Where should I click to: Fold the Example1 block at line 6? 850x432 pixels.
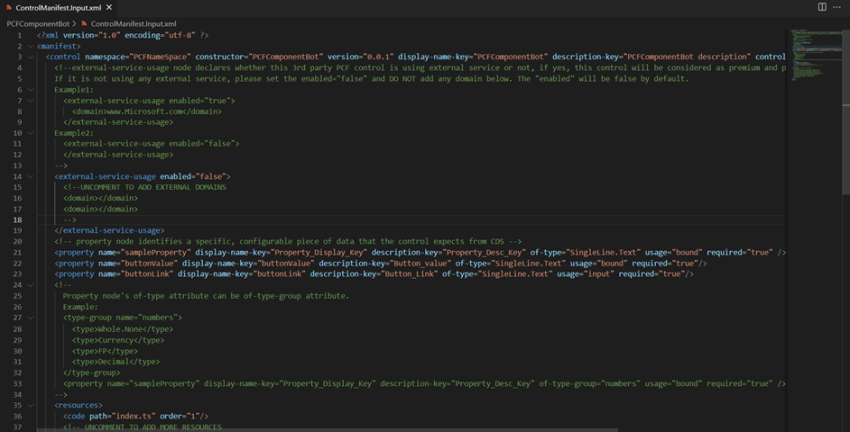(30, 89)
